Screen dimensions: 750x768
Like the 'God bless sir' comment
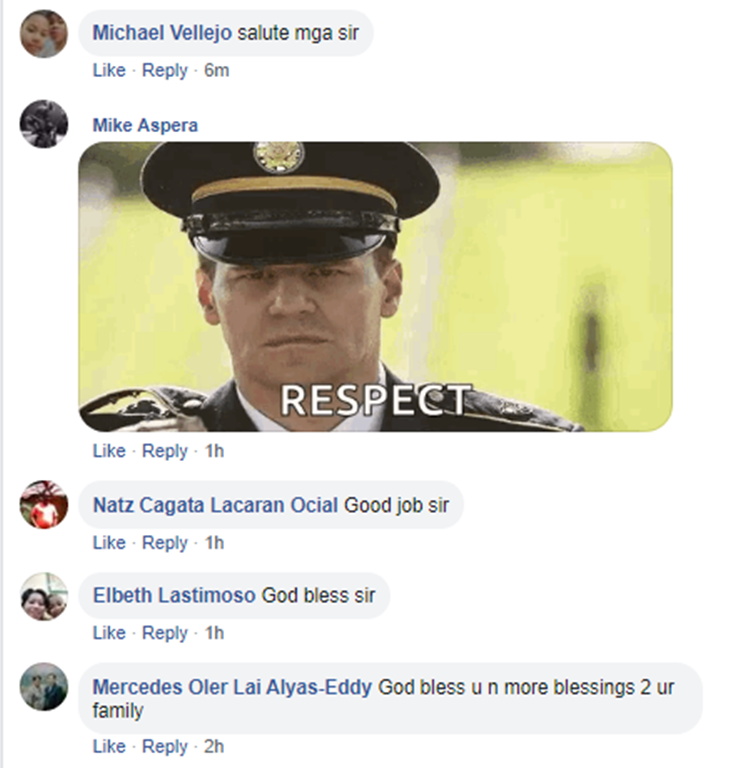pos(109,633)
